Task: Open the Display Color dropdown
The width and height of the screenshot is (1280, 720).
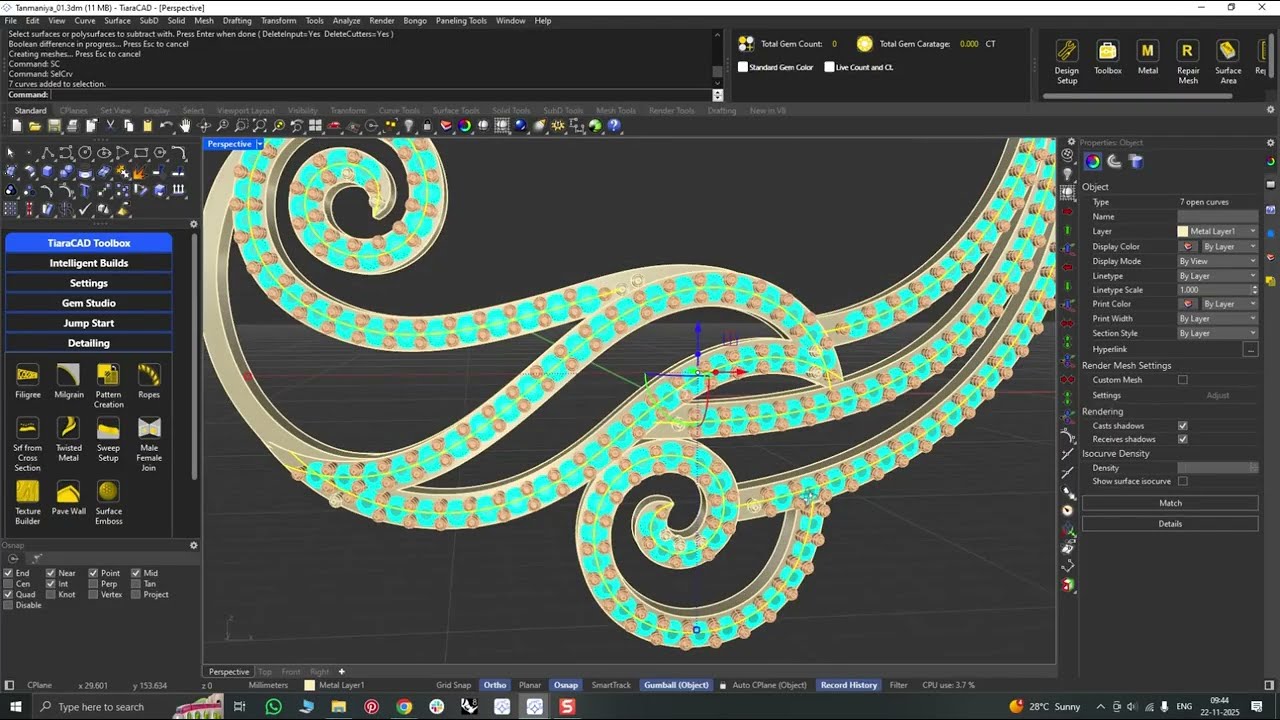Action: [1218, 246]
